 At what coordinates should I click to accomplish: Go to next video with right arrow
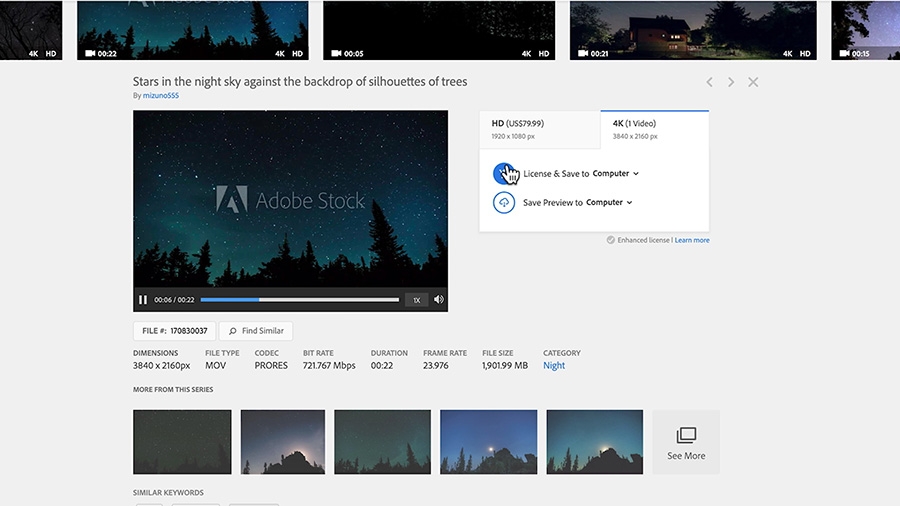coord(731,82)
